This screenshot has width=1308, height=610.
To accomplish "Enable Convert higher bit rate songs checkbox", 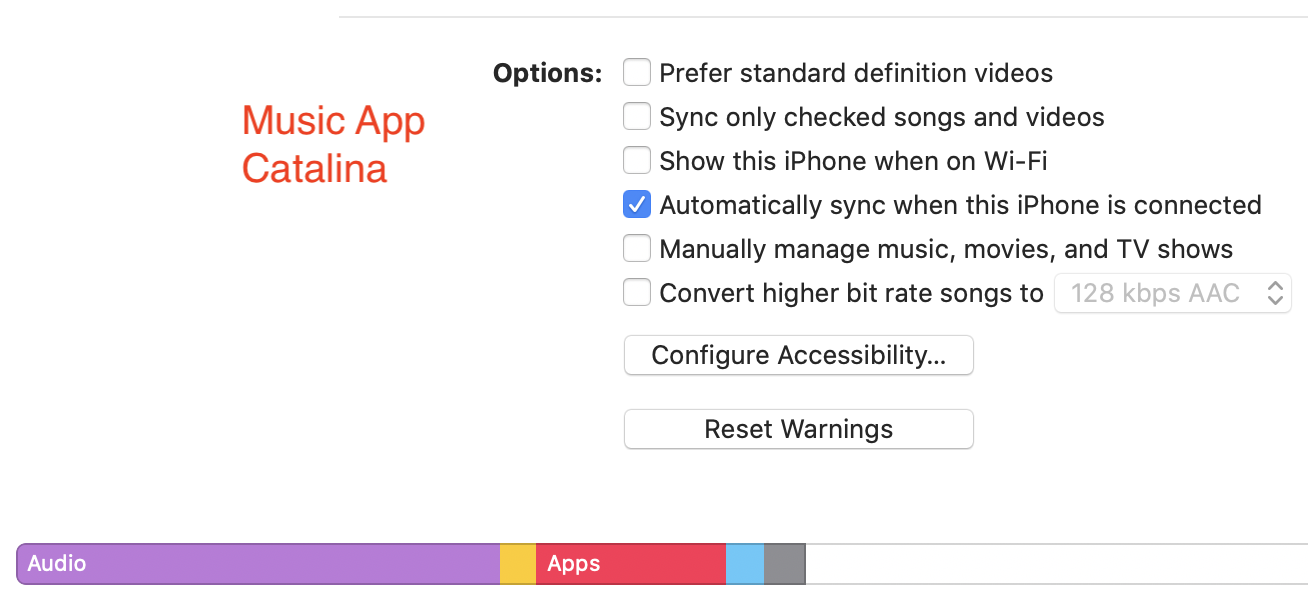I will [x=637, y=293].
